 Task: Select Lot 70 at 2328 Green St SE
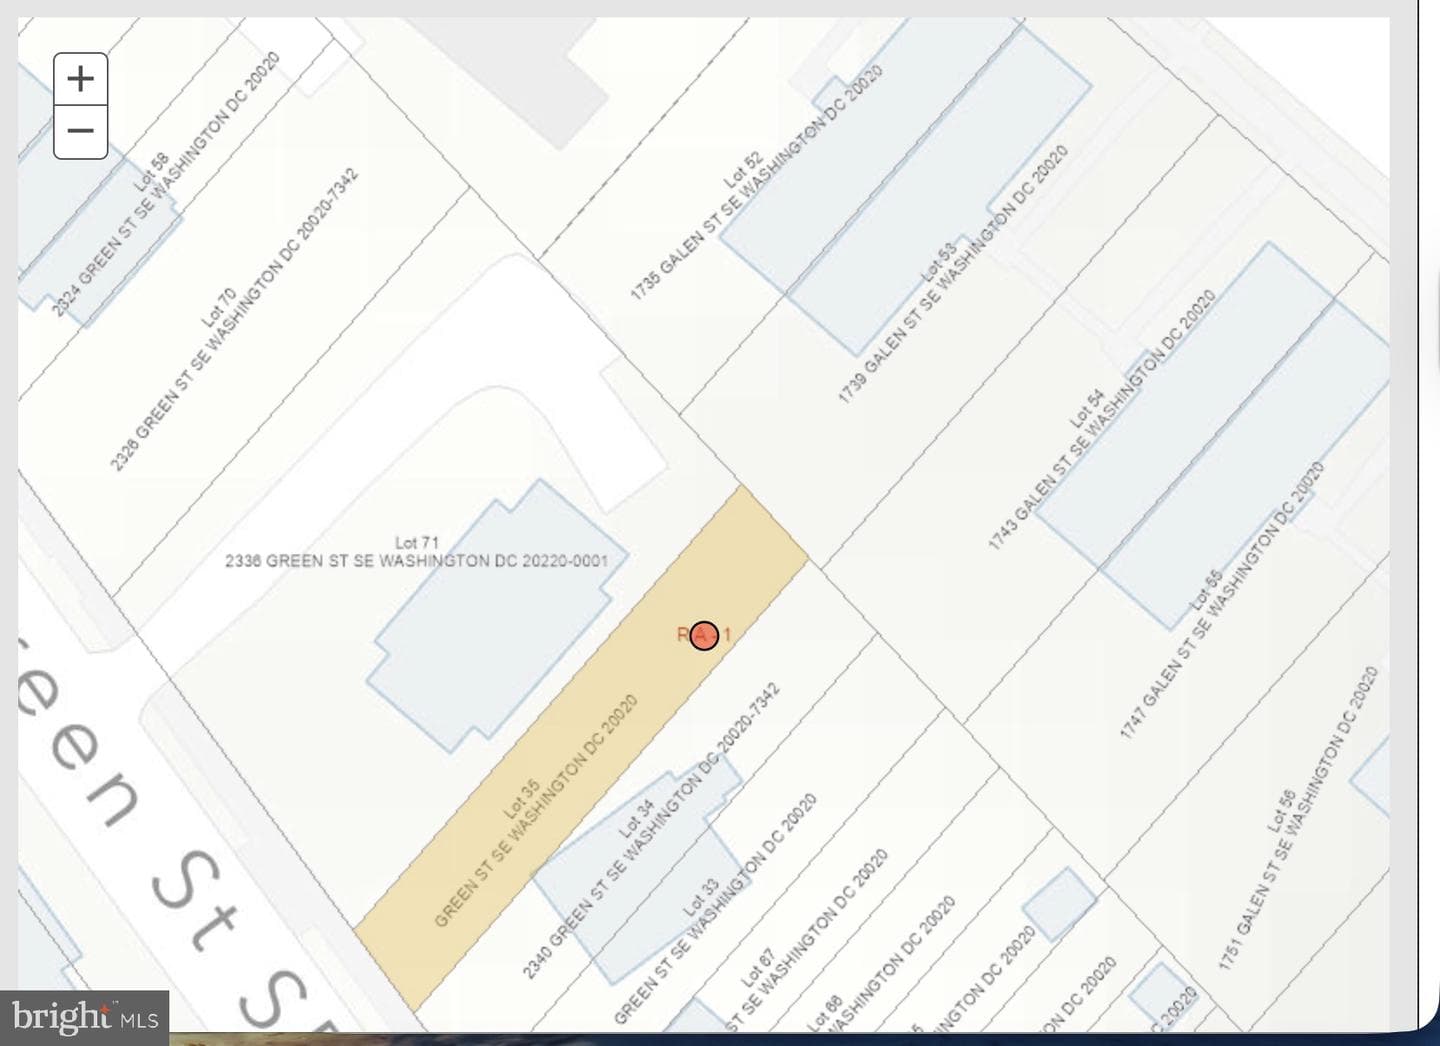[x=232, y=320]
